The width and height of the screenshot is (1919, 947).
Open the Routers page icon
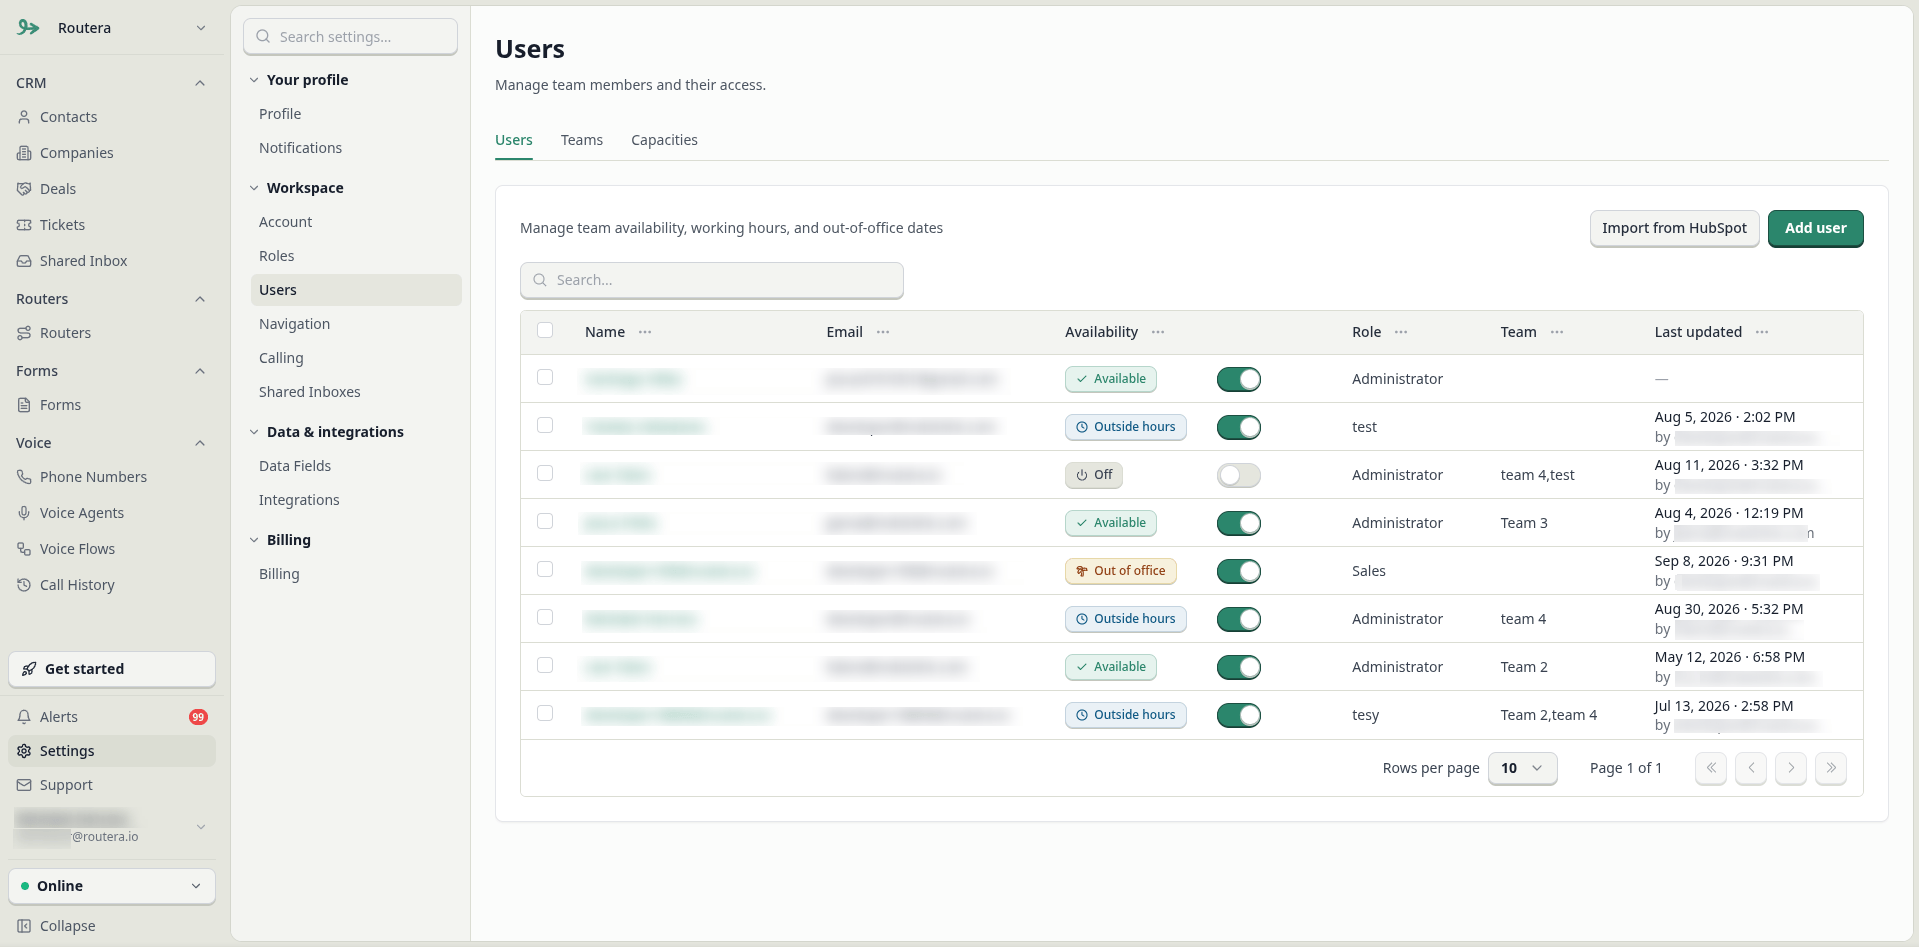click(24, 333)
